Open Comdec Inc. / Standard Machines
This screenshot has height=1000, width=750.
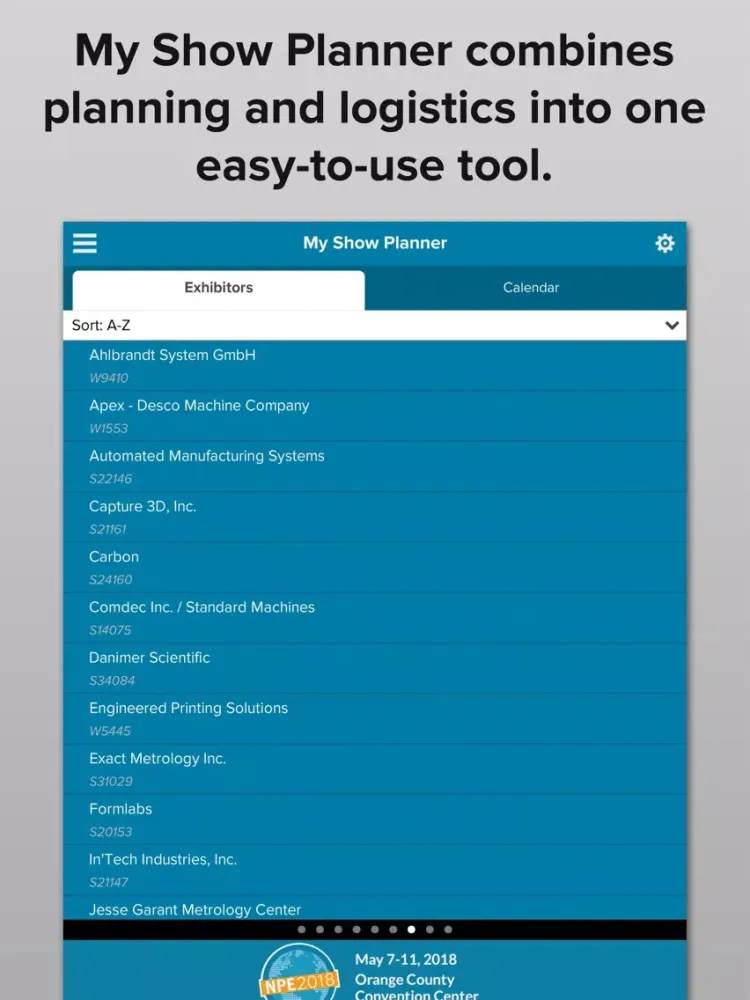pos(374,617)
